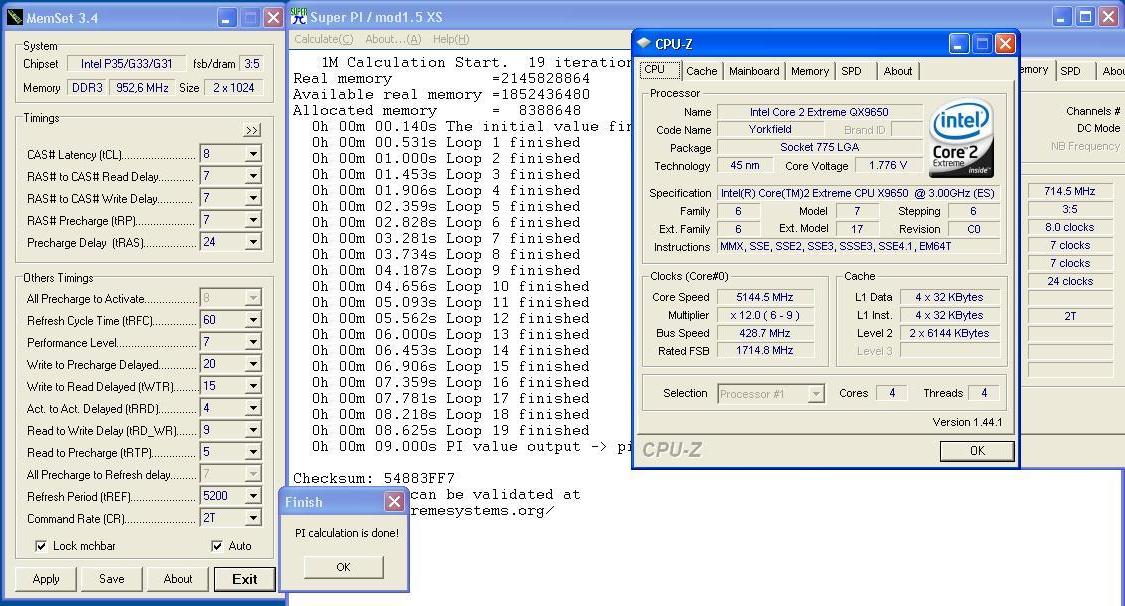Click the 714.5 MHz value in background CPU-Z
The image size is (1125, 606).
coord(1069,191)
